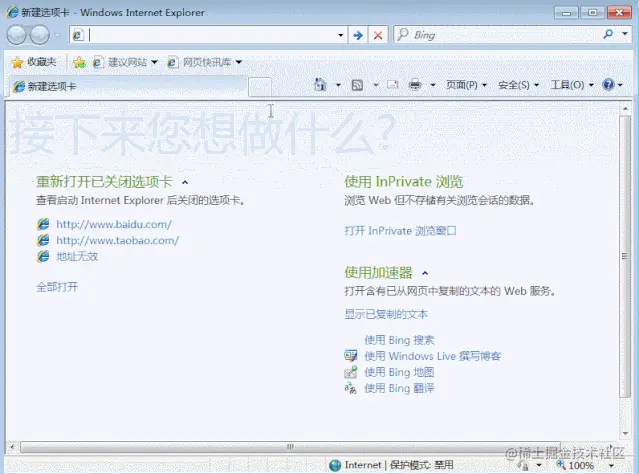Click the search magnifier button
Screen dimensions: 639x474
608,34
